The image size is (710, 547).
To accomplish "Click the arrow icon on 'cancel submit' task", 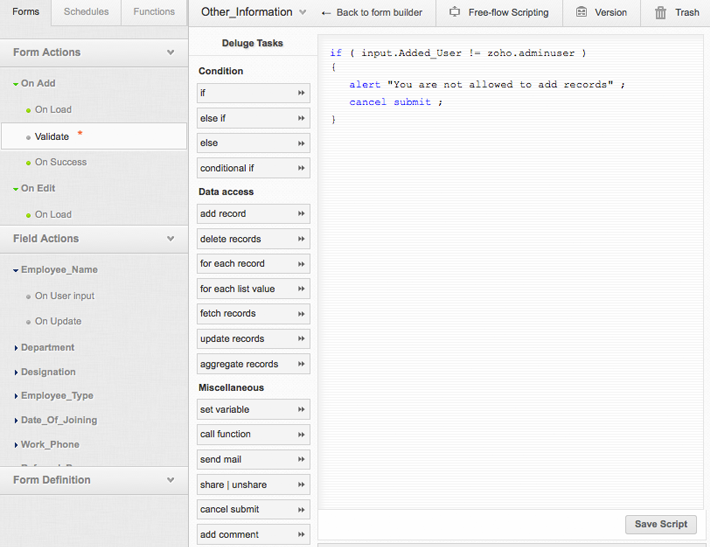I will point(301,510).
